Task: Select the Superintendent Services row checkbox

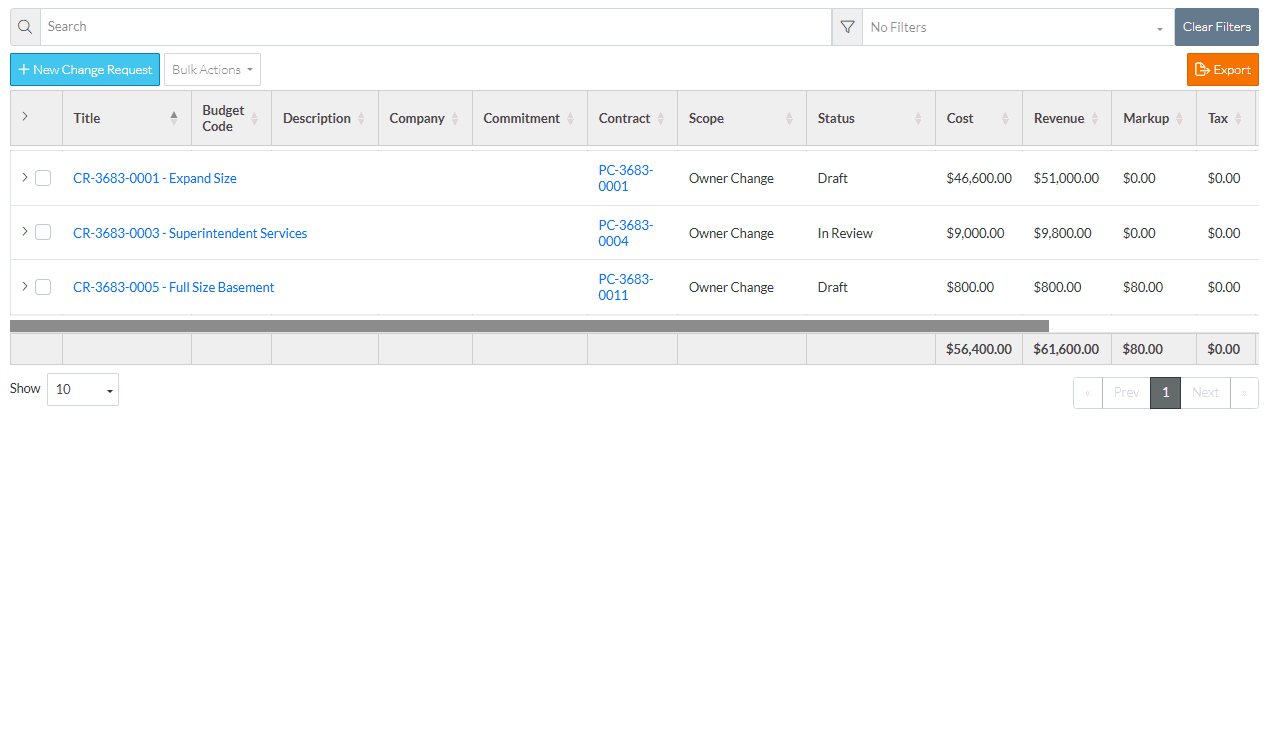Action: pyautogui.click(x=43, y=232)
